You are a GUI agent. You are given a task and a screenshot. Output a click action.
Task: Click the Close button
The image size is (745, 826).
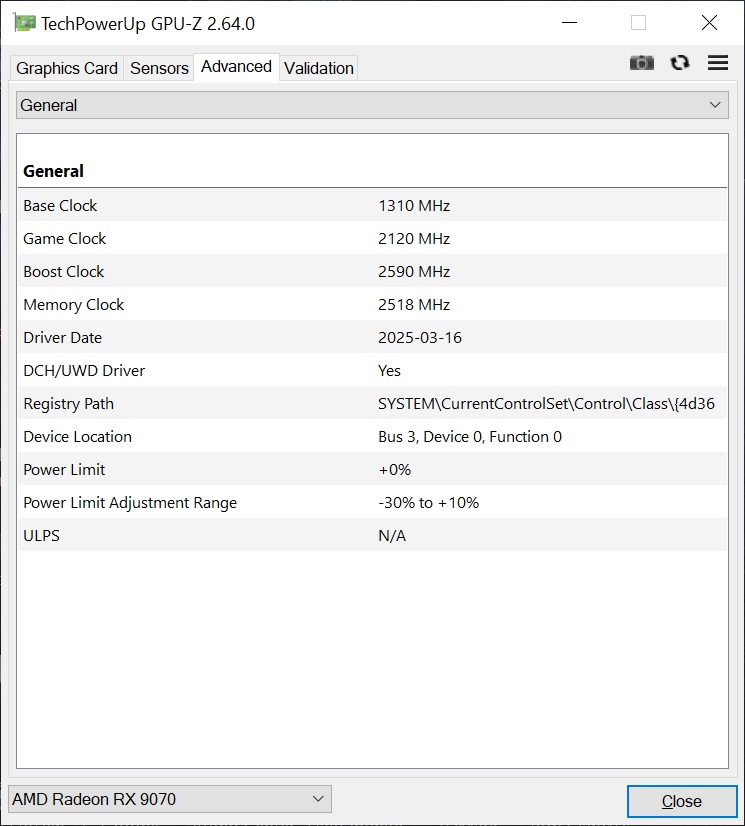[x=682, y=801]
